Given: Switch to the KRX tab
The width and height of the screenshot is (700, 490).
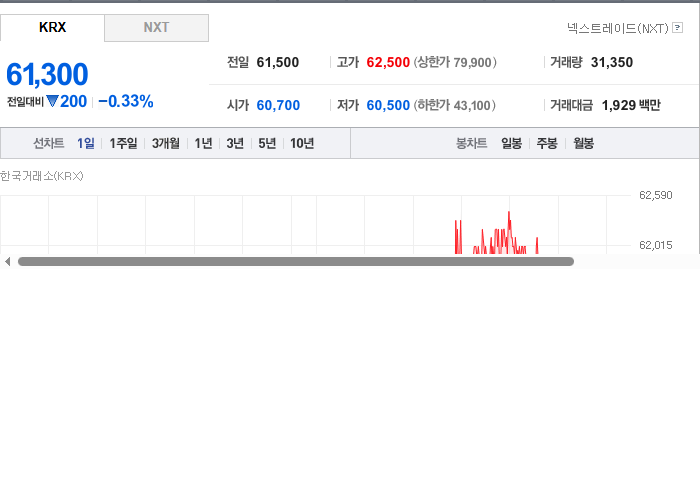Looking at the screenshot, I should pyautogui.click(x=52, y=28).
